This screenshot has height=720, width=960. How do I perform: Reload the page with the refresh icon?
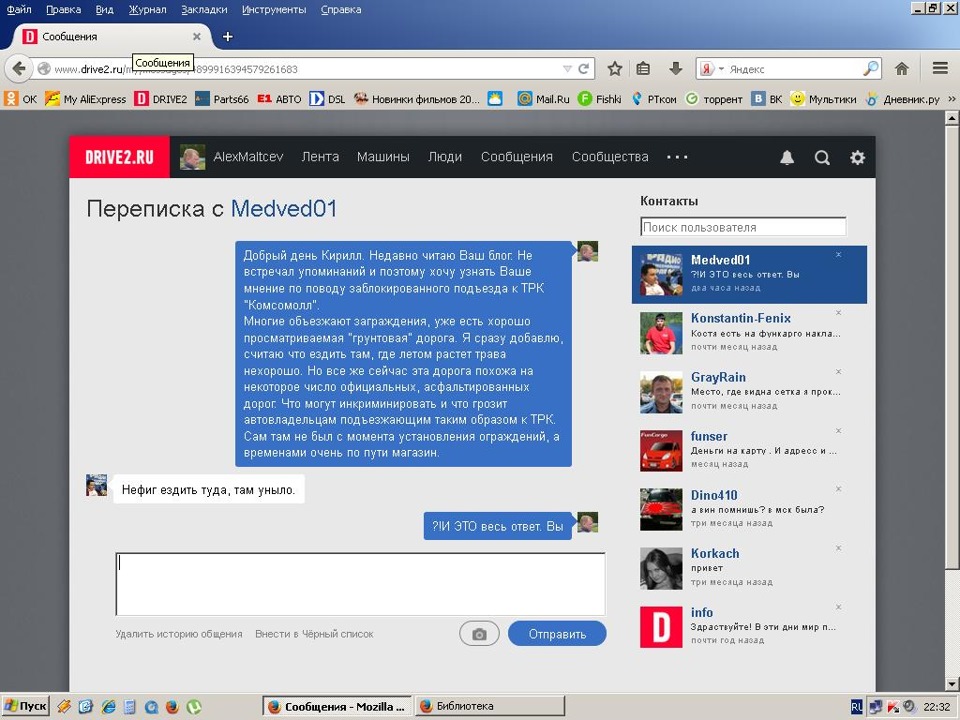pyautogui.click(x=583, y=69)
